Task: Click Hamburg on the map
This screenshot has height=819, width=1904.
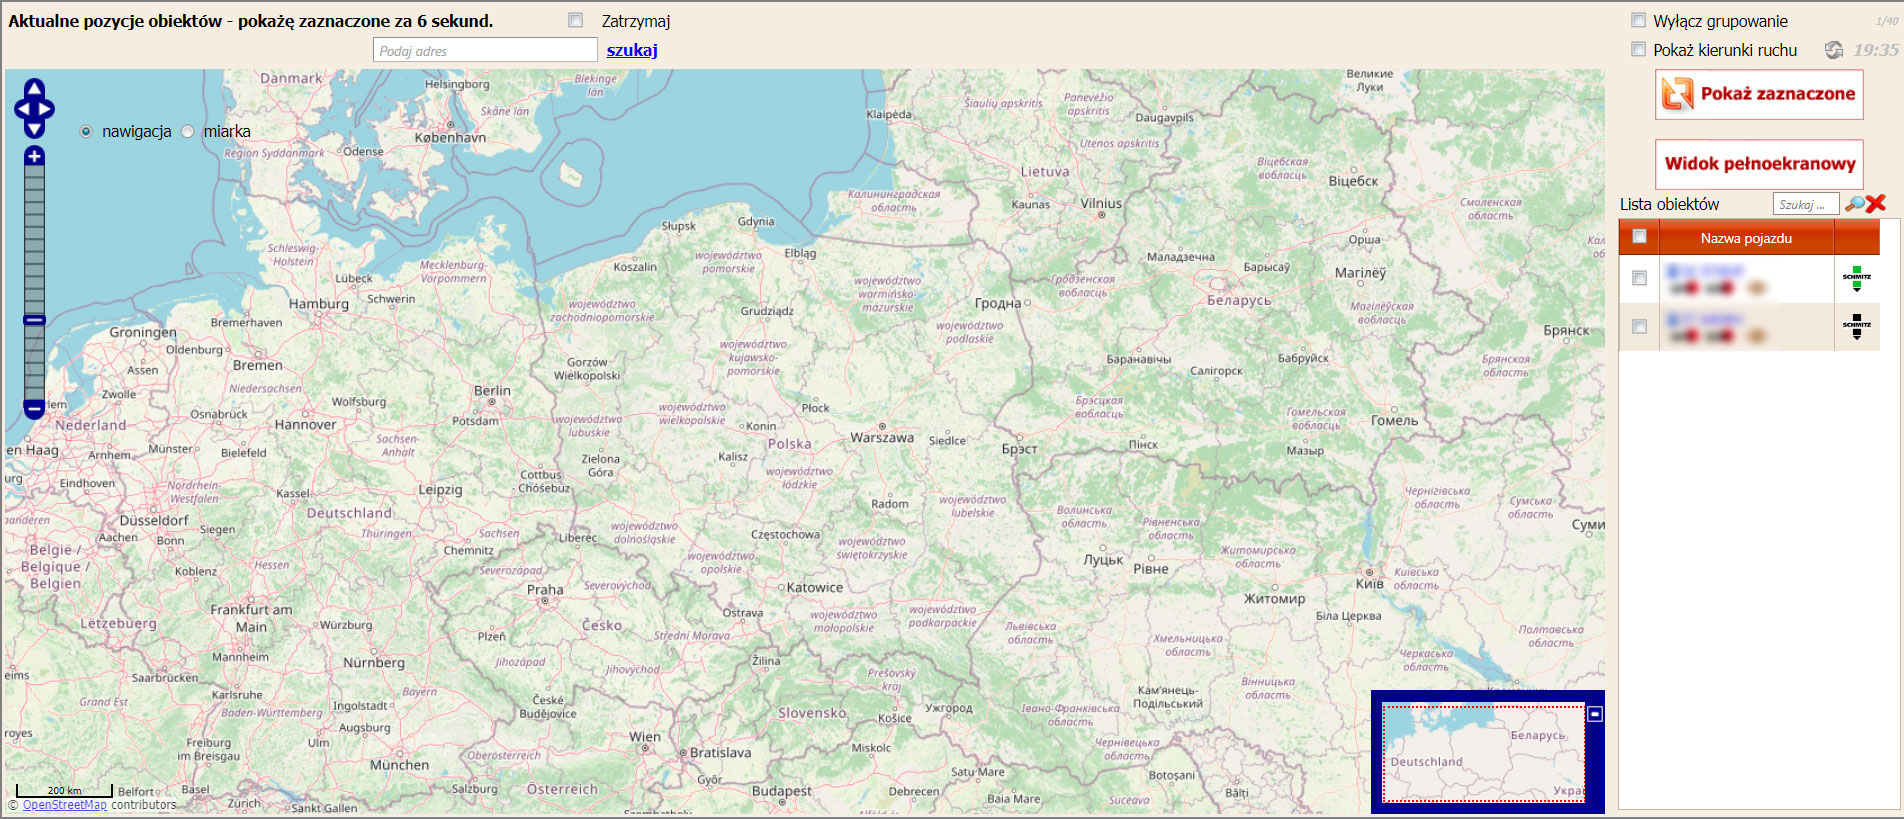Action: click(x=319, y=304)
